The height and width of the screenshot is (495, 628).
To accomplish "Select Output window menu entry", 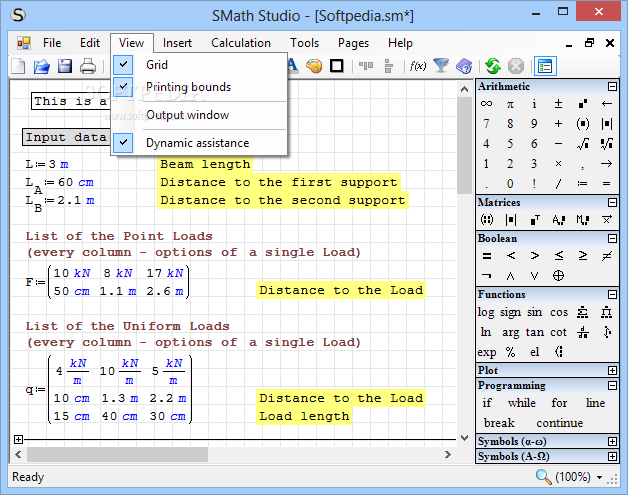I will click(187, 115).
